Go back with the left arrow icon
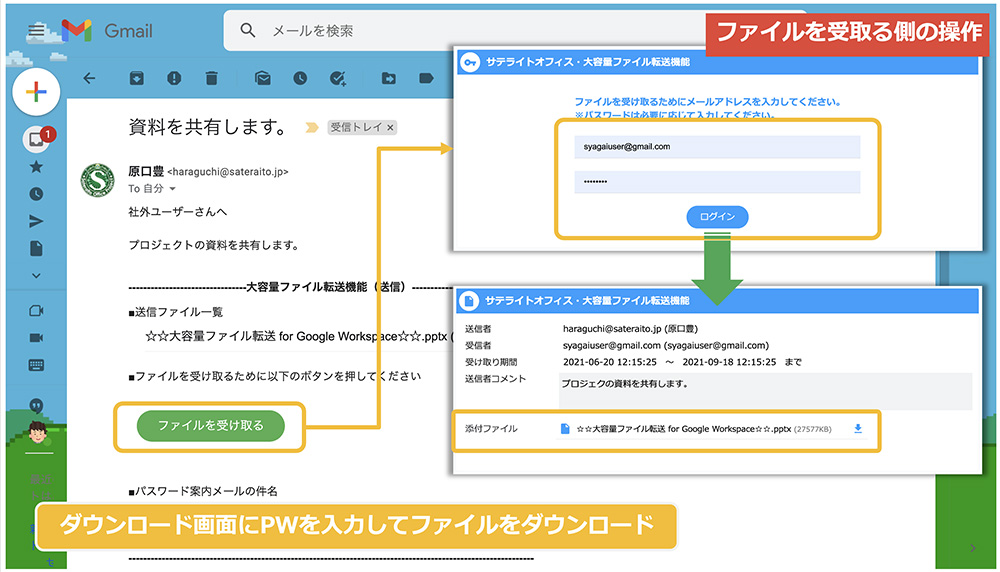 pos(89,78)
